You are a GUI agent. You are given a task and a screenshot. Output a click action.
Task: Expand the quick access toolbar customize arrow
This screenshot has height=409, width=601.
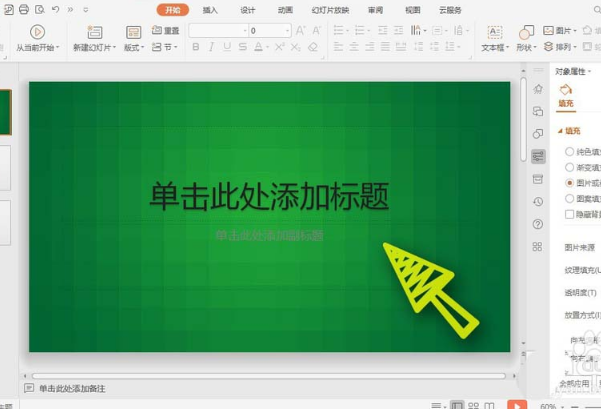coord(86,10)
